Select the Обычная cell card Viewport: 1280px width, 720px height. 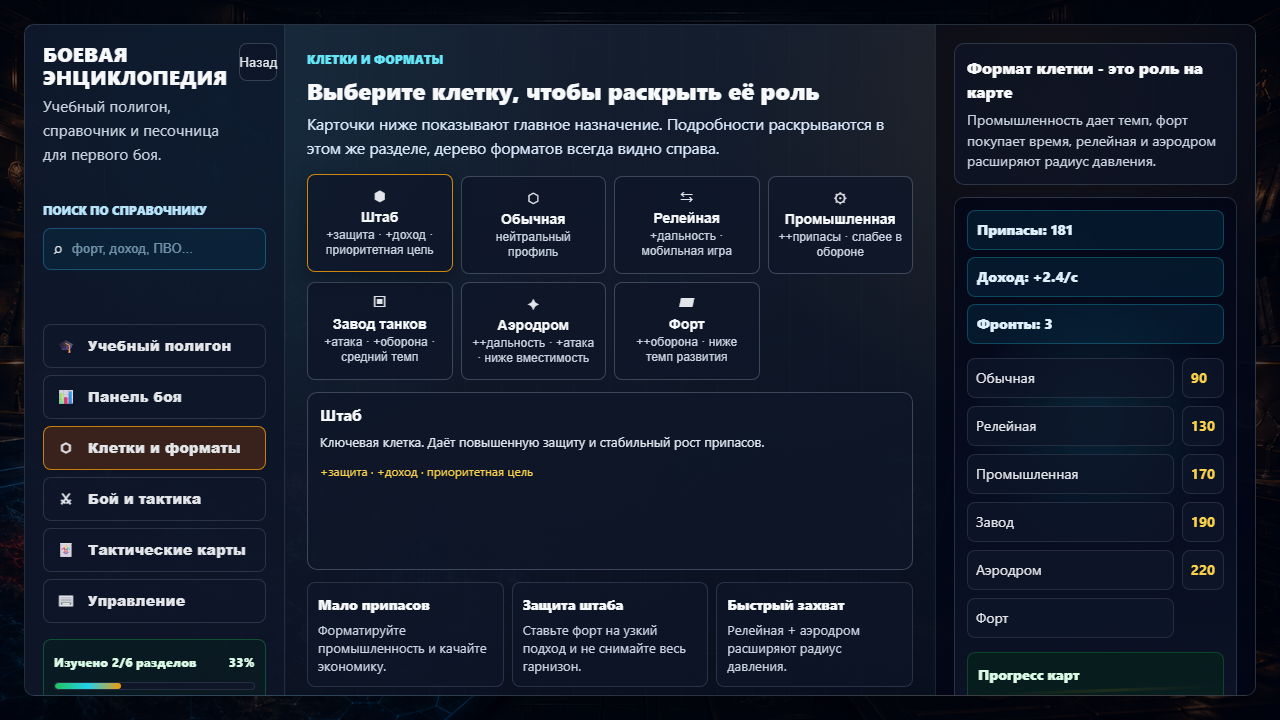[x=533, y=225]
